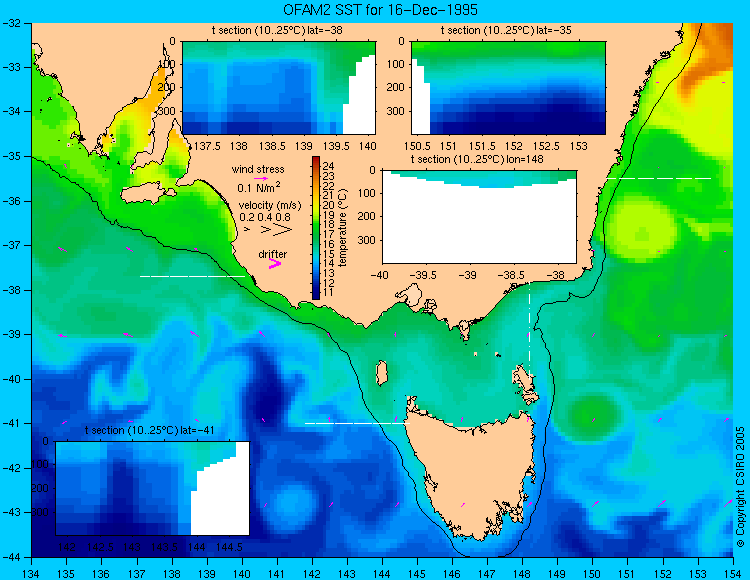Click Kangaroo Island off South Australia
This screenshot has height=580, width=750.
click(x=148, y=194)
